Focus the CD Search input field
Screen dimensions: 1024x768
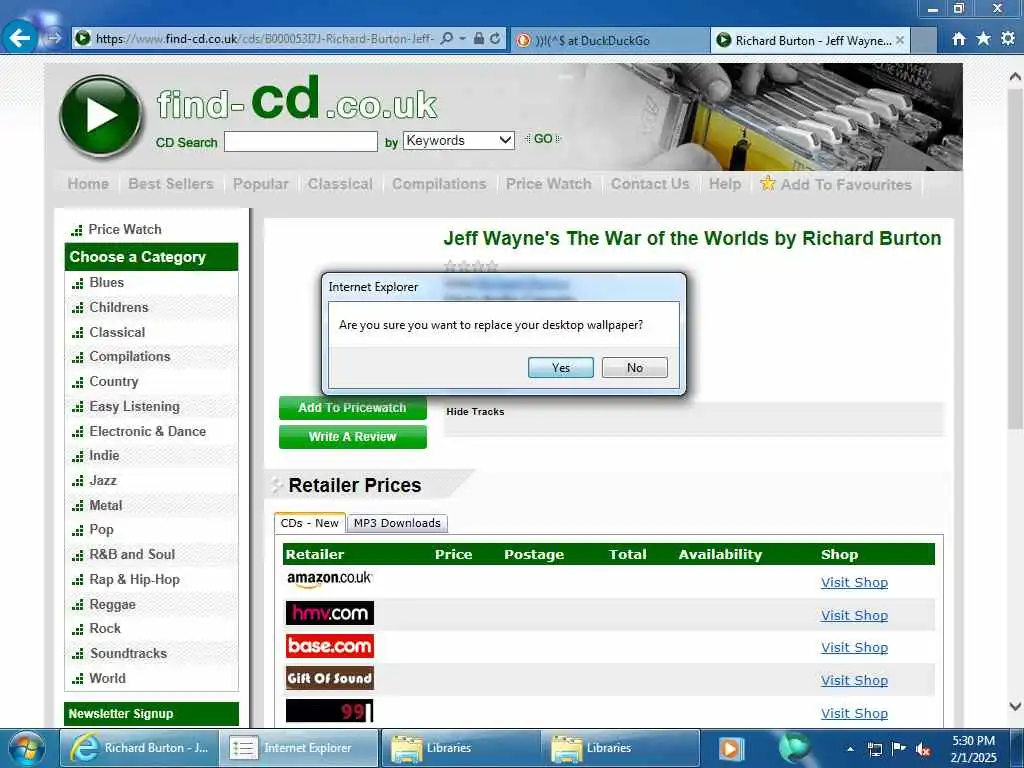click(x=301, y=142)
